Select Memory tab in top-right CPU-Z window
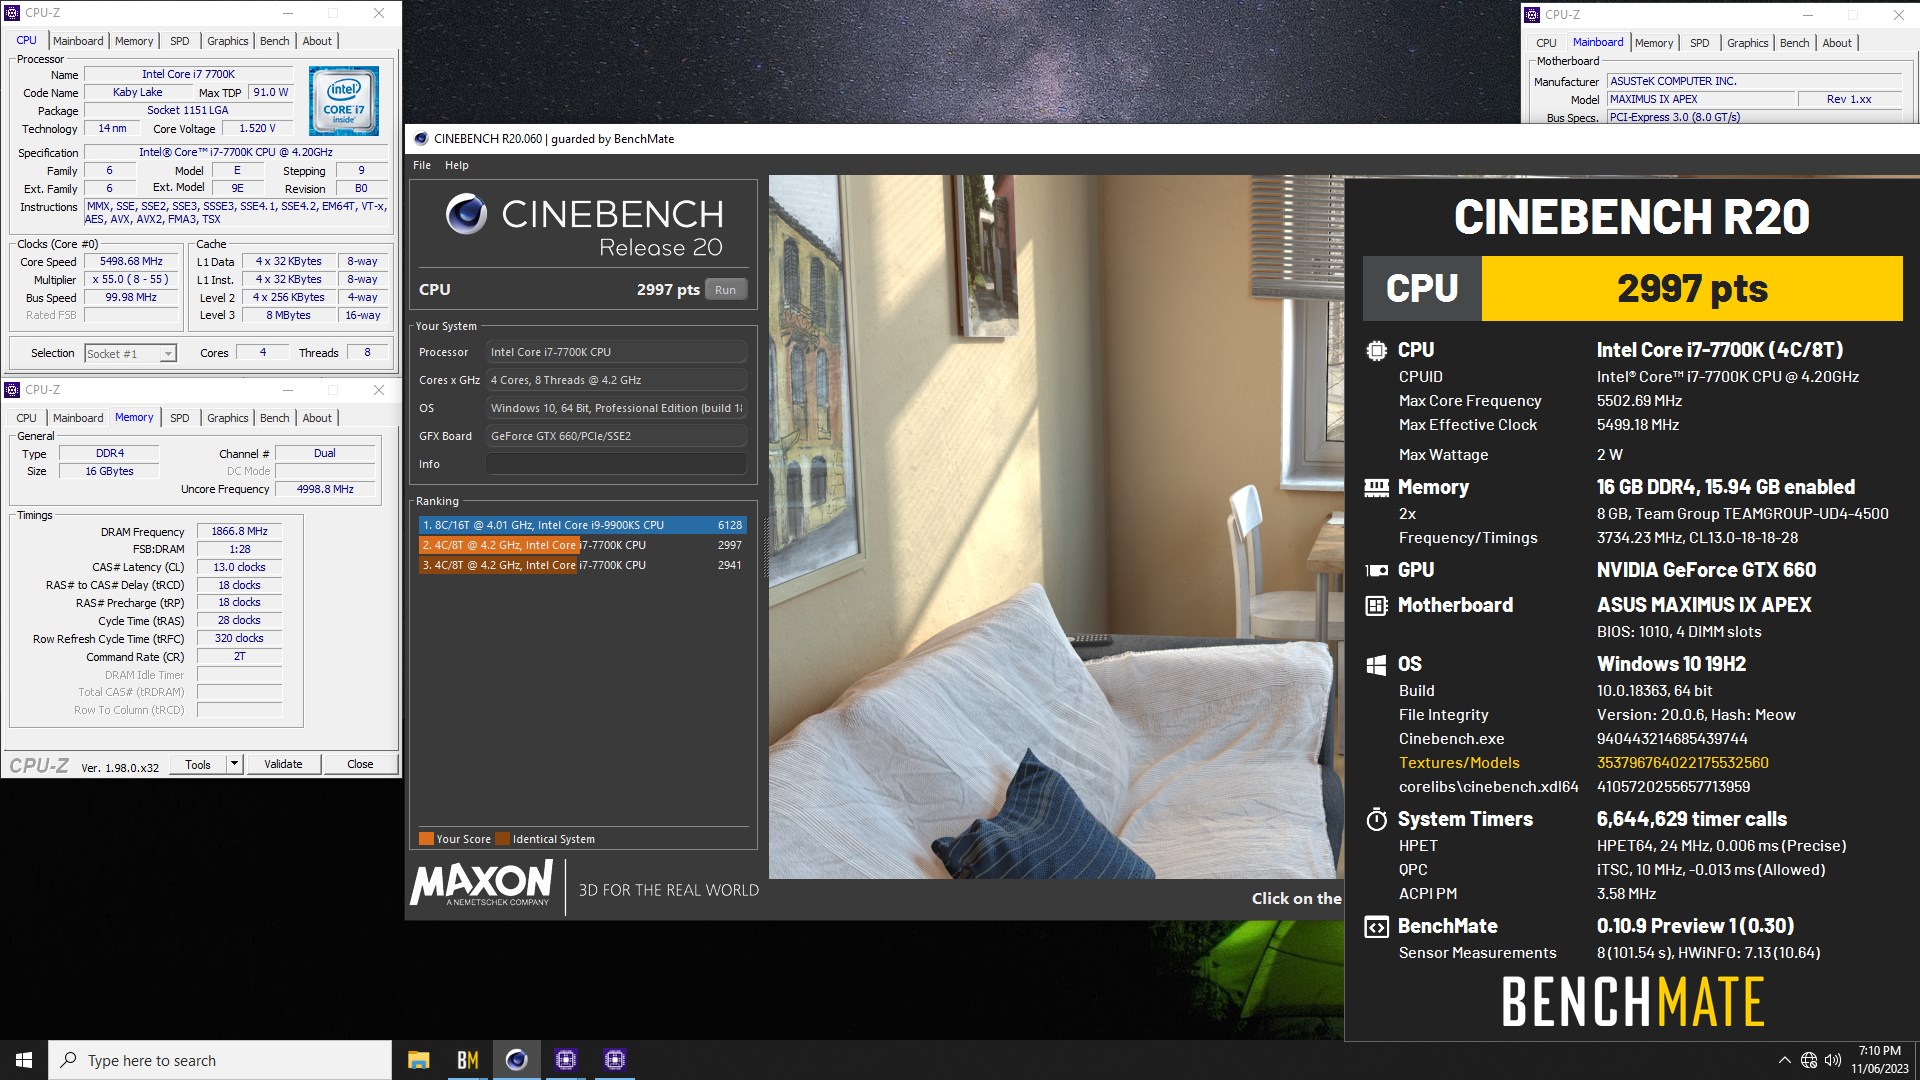1920x1080 pixels. [x=1654, y=43]
